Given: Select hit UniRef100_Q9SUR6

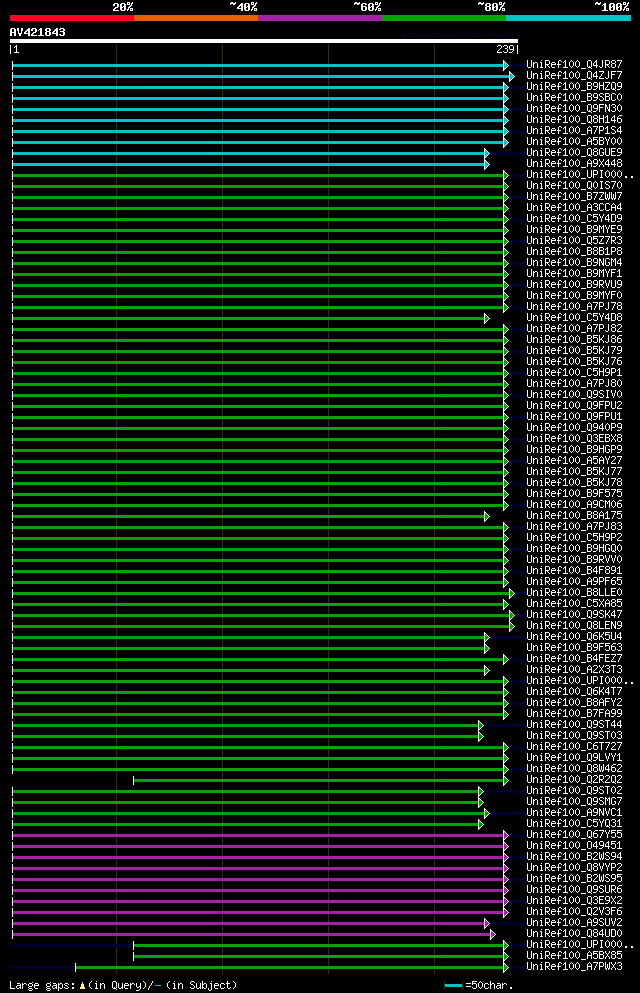Looking at the screenshot, I should tap(574, 890).
